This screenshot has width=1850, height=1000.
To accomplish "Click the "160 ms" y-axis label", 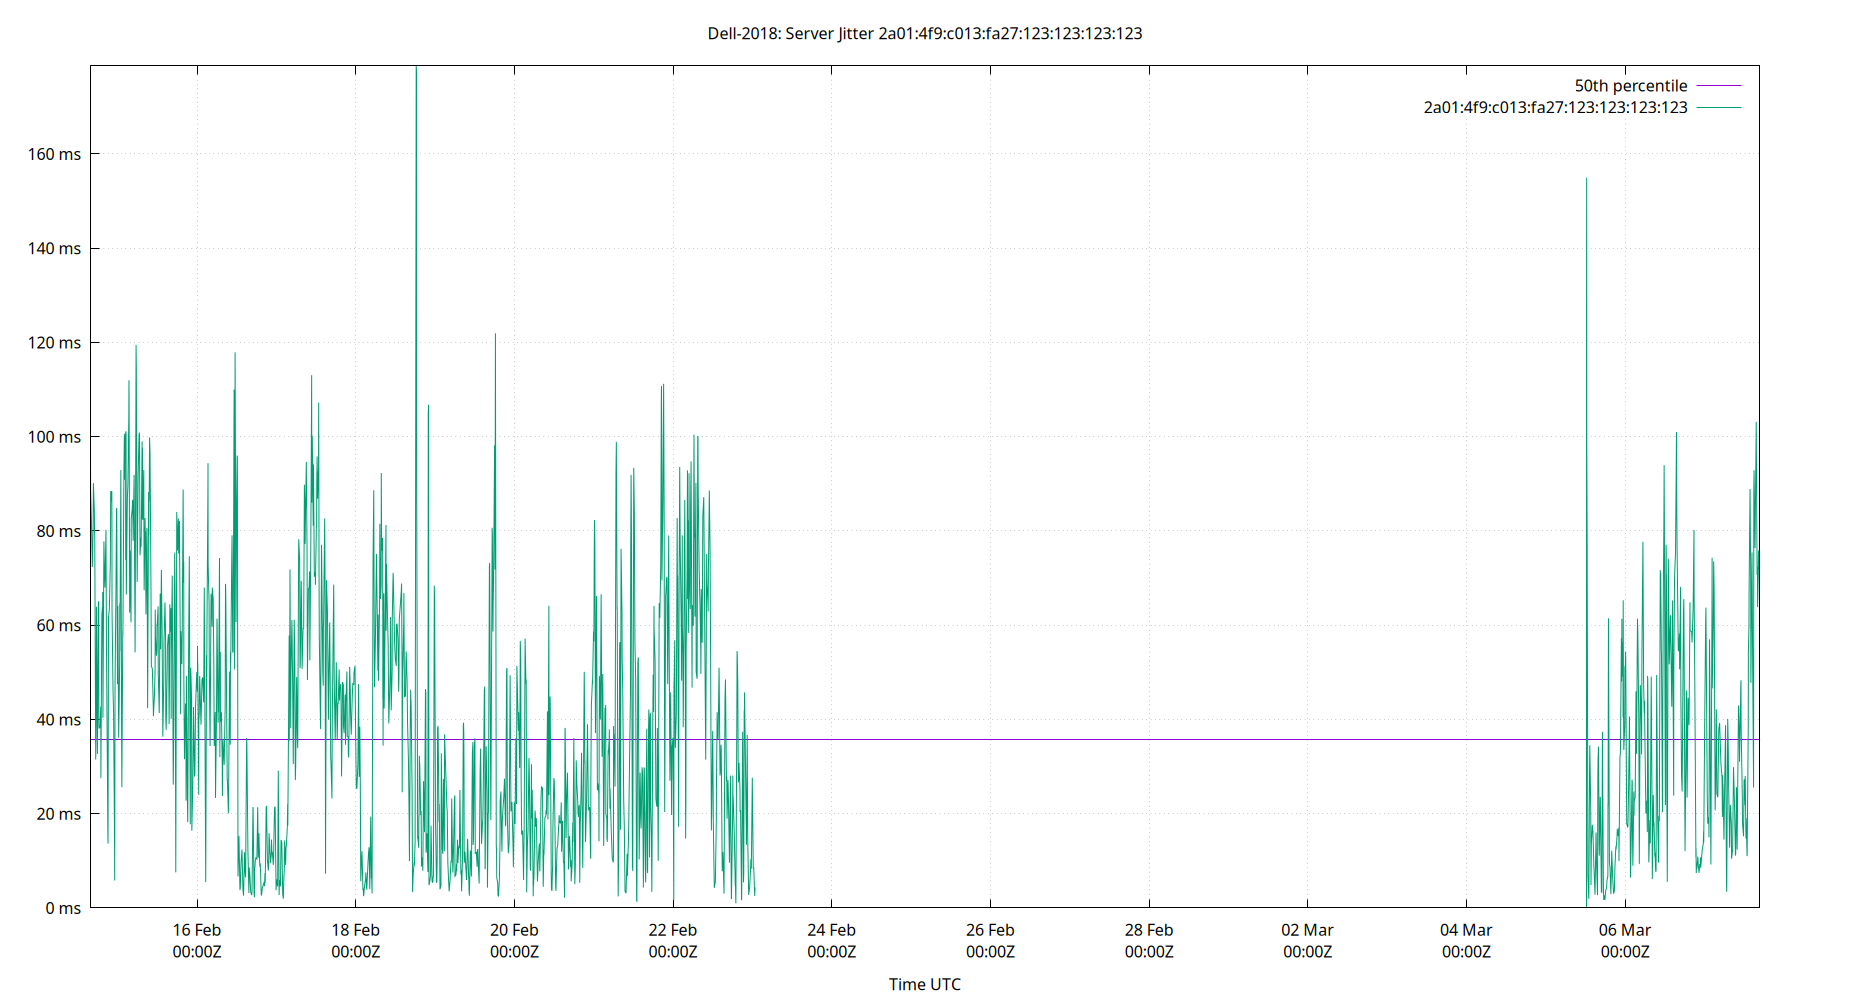I will [x=55, y=153].
